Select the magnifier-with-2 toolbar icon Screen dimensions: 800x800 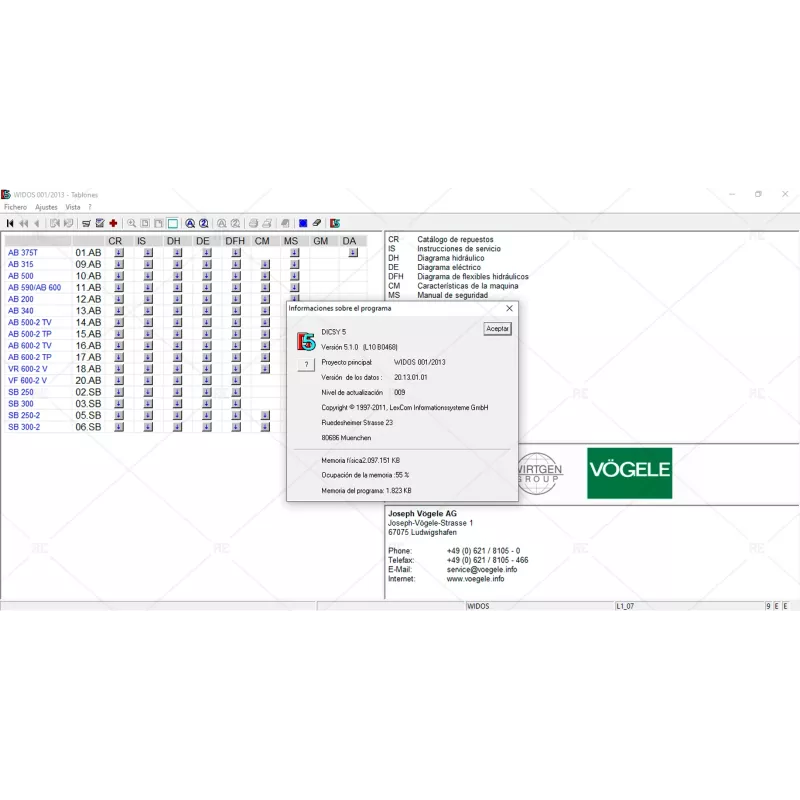tap(204, 222)
